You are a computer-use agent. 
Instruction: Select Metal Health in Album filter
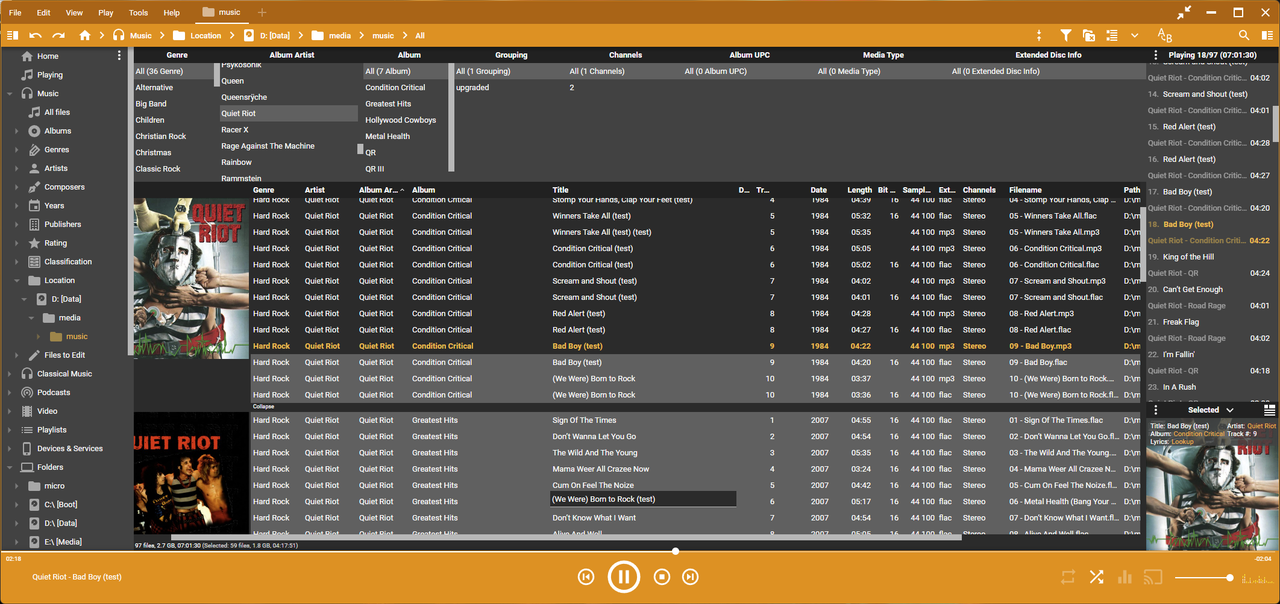click(x=388, y=136)
